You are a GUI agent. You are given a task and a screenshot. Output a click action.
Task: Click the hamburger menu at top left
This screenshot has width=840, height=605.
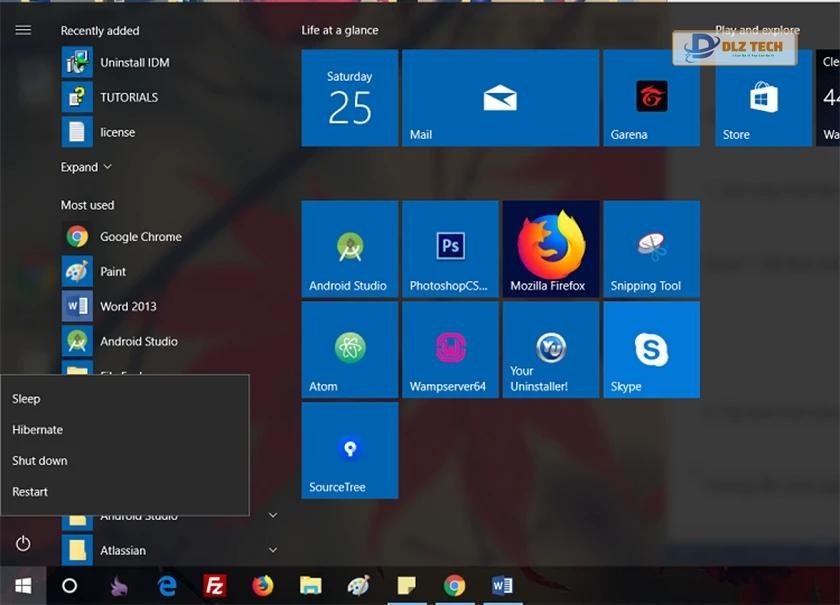(x=23, y=30)
